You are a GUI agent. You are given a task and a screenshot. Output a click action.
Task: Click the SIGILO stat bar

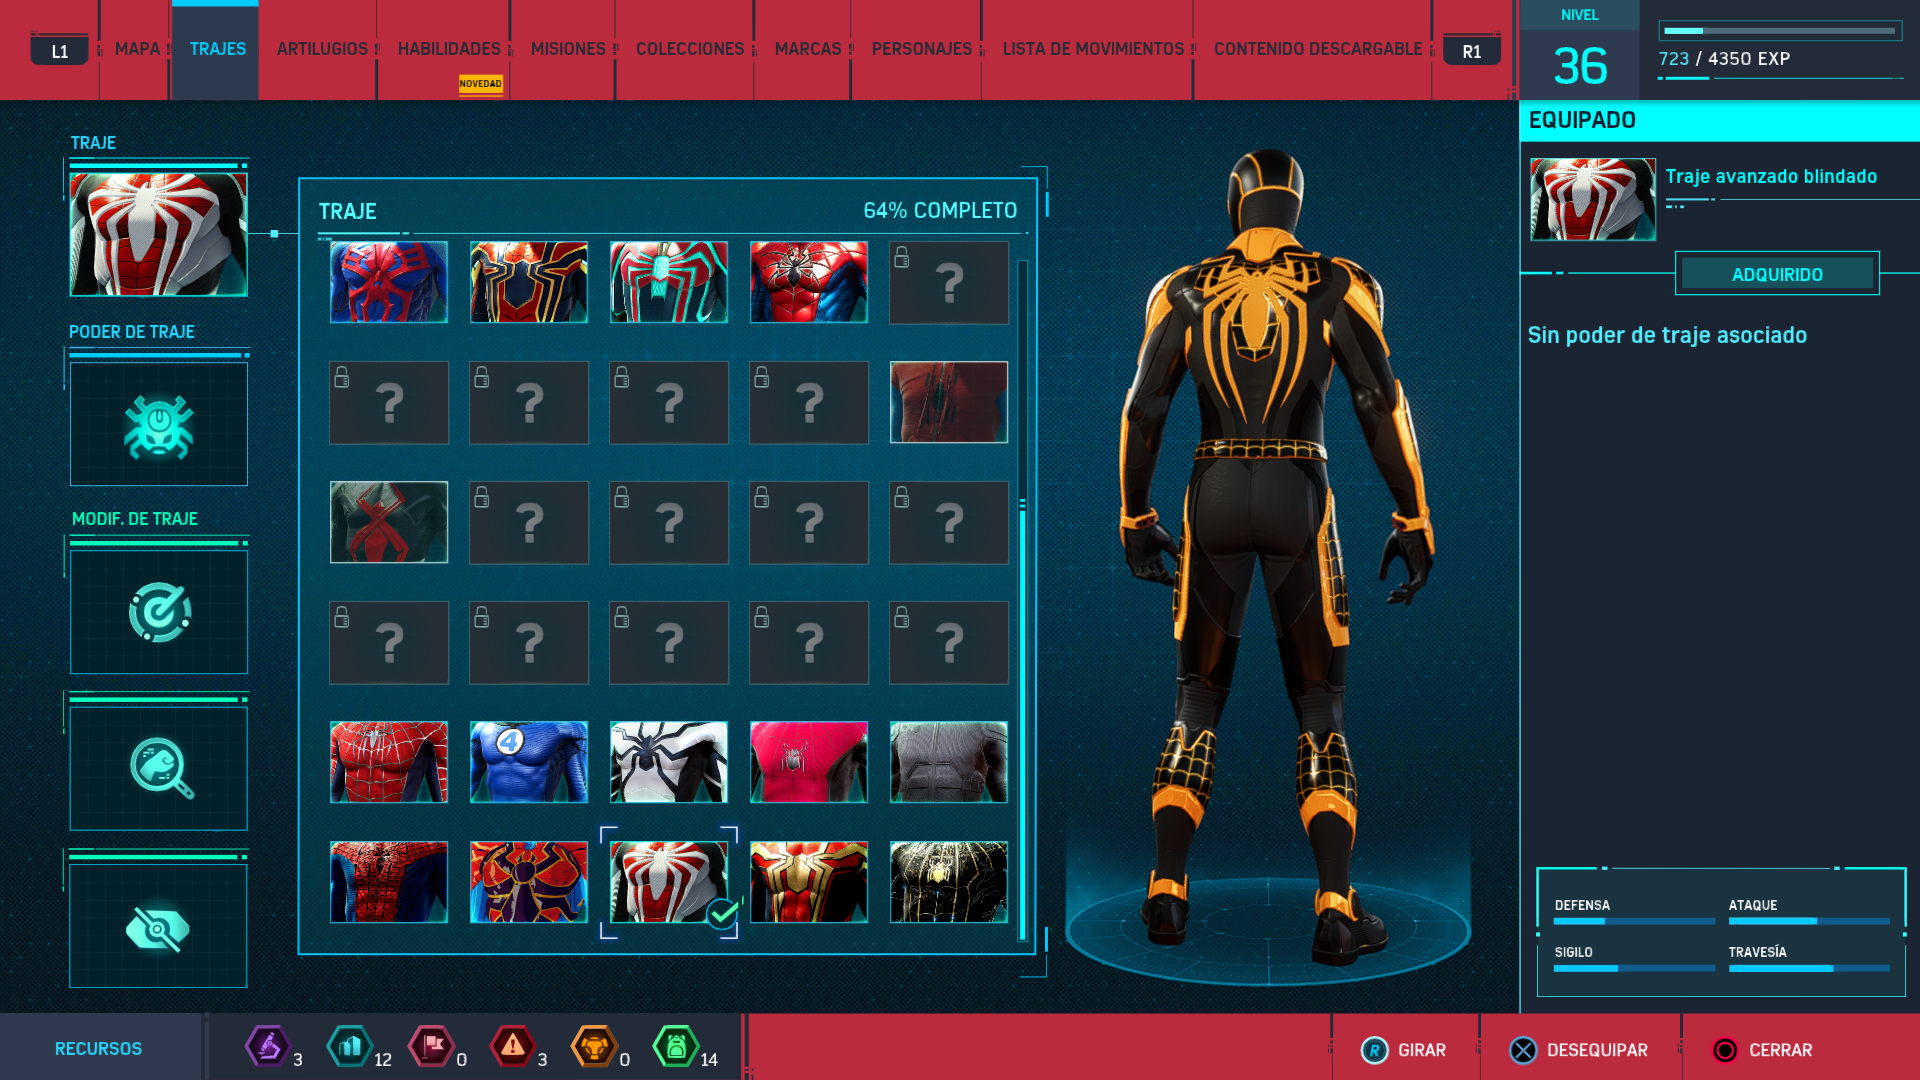click(x=1634, y=968)
